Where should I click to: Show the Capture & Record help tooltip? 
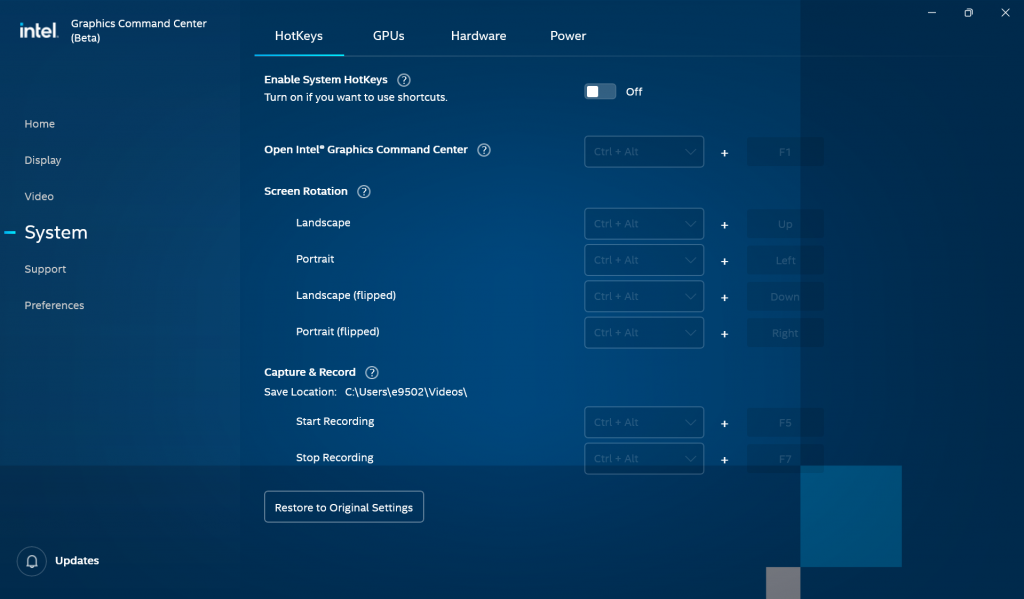(372, 372)
